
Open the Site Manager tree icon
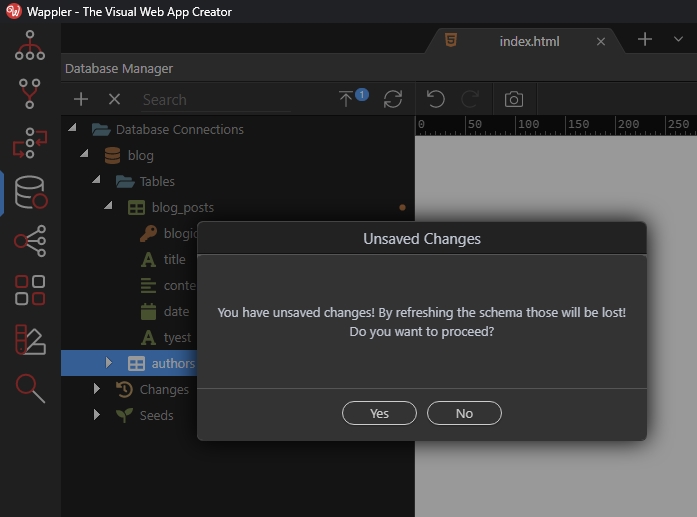click(x=30, y=45)
